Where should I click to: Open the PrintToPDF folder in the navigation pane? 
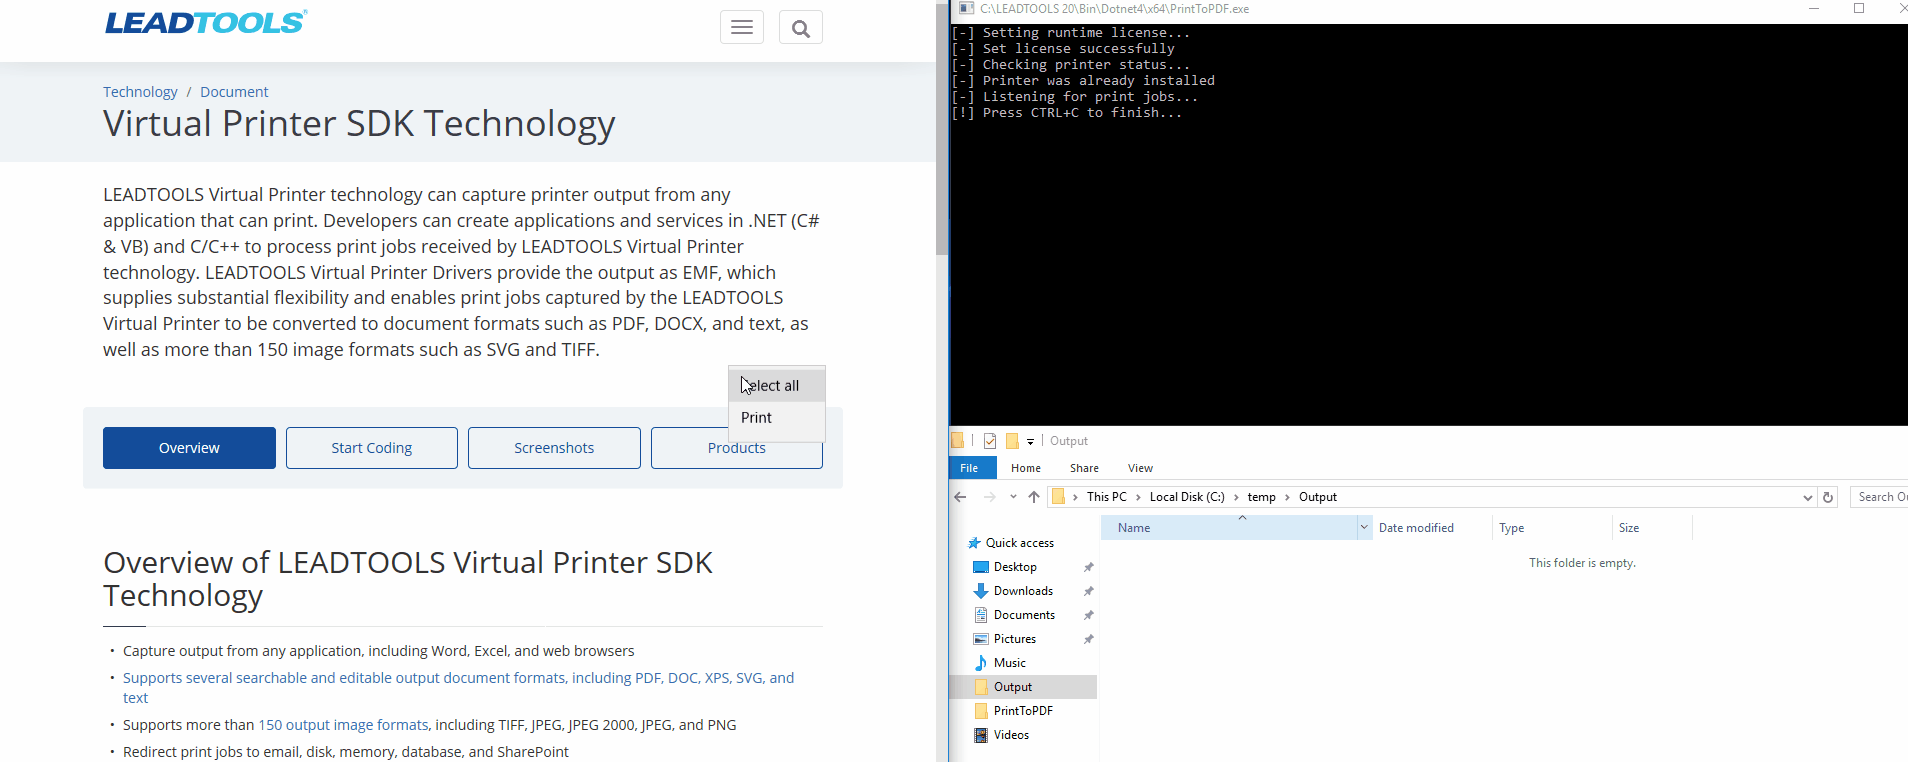(1023, 711)
